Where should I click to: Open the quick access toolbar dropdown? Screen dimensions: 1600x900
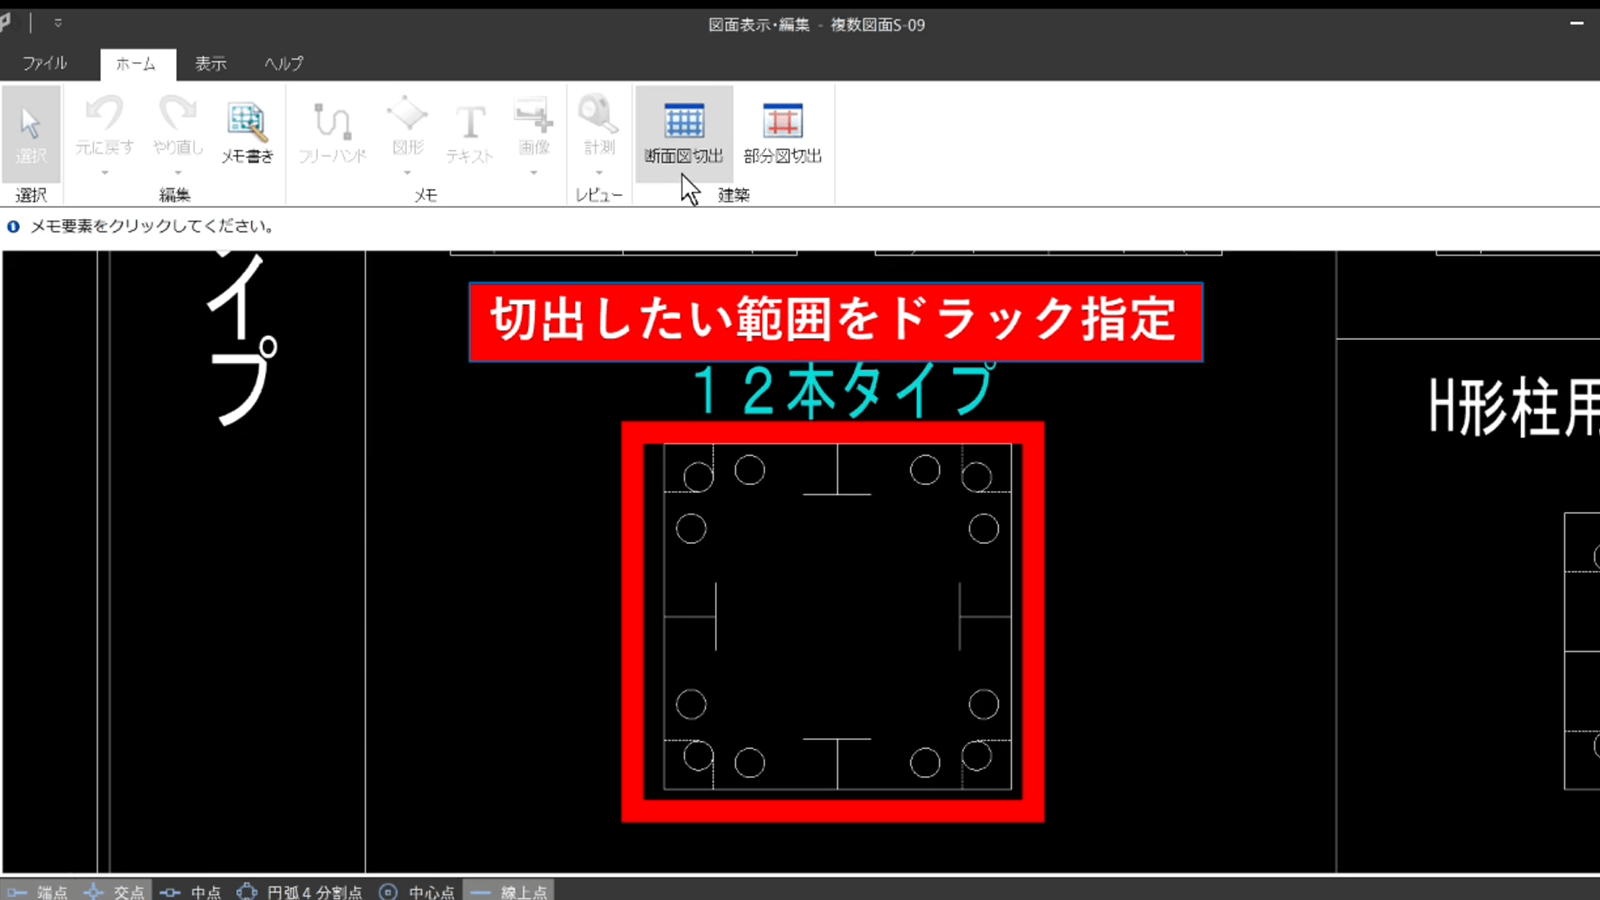[x=58, y=23]
